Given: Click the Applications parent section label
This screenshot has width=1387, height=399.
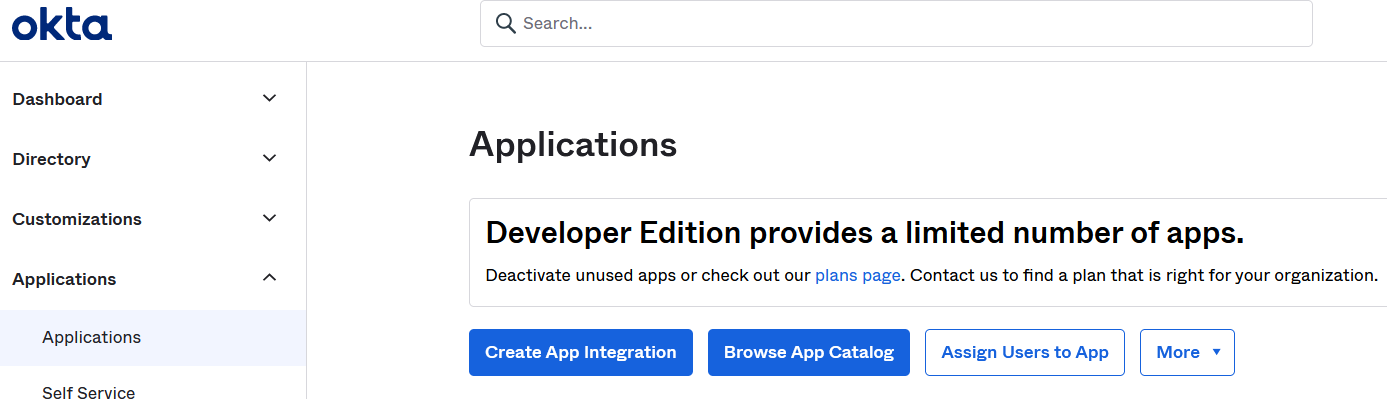Looking at the screenshot, I should 64,279.
